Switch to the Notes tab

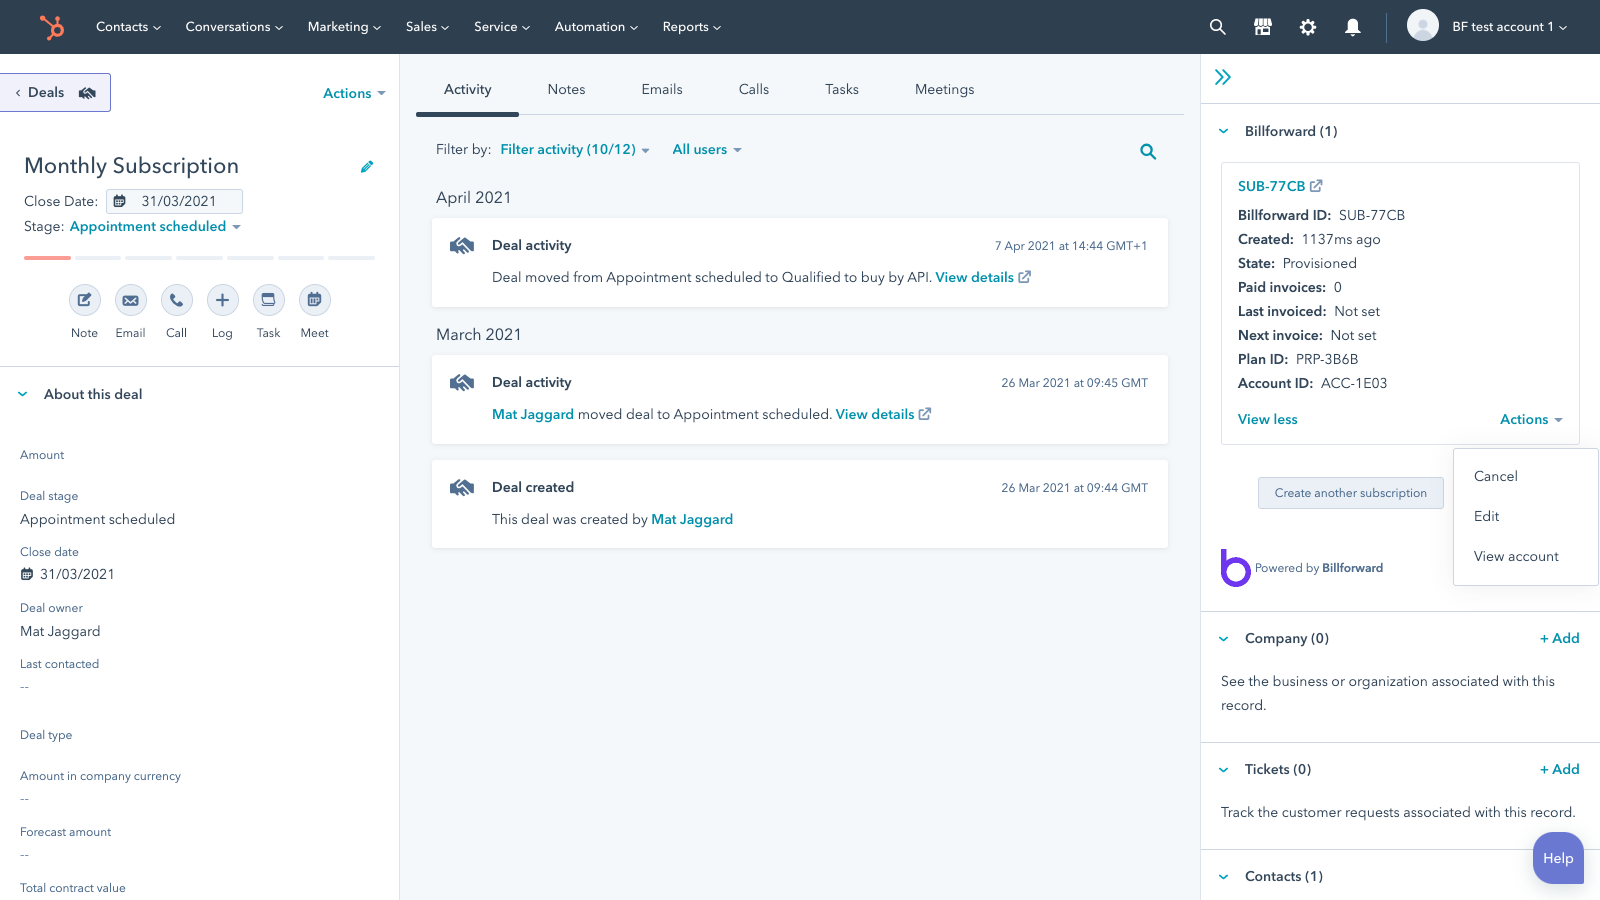click(566, 89)
